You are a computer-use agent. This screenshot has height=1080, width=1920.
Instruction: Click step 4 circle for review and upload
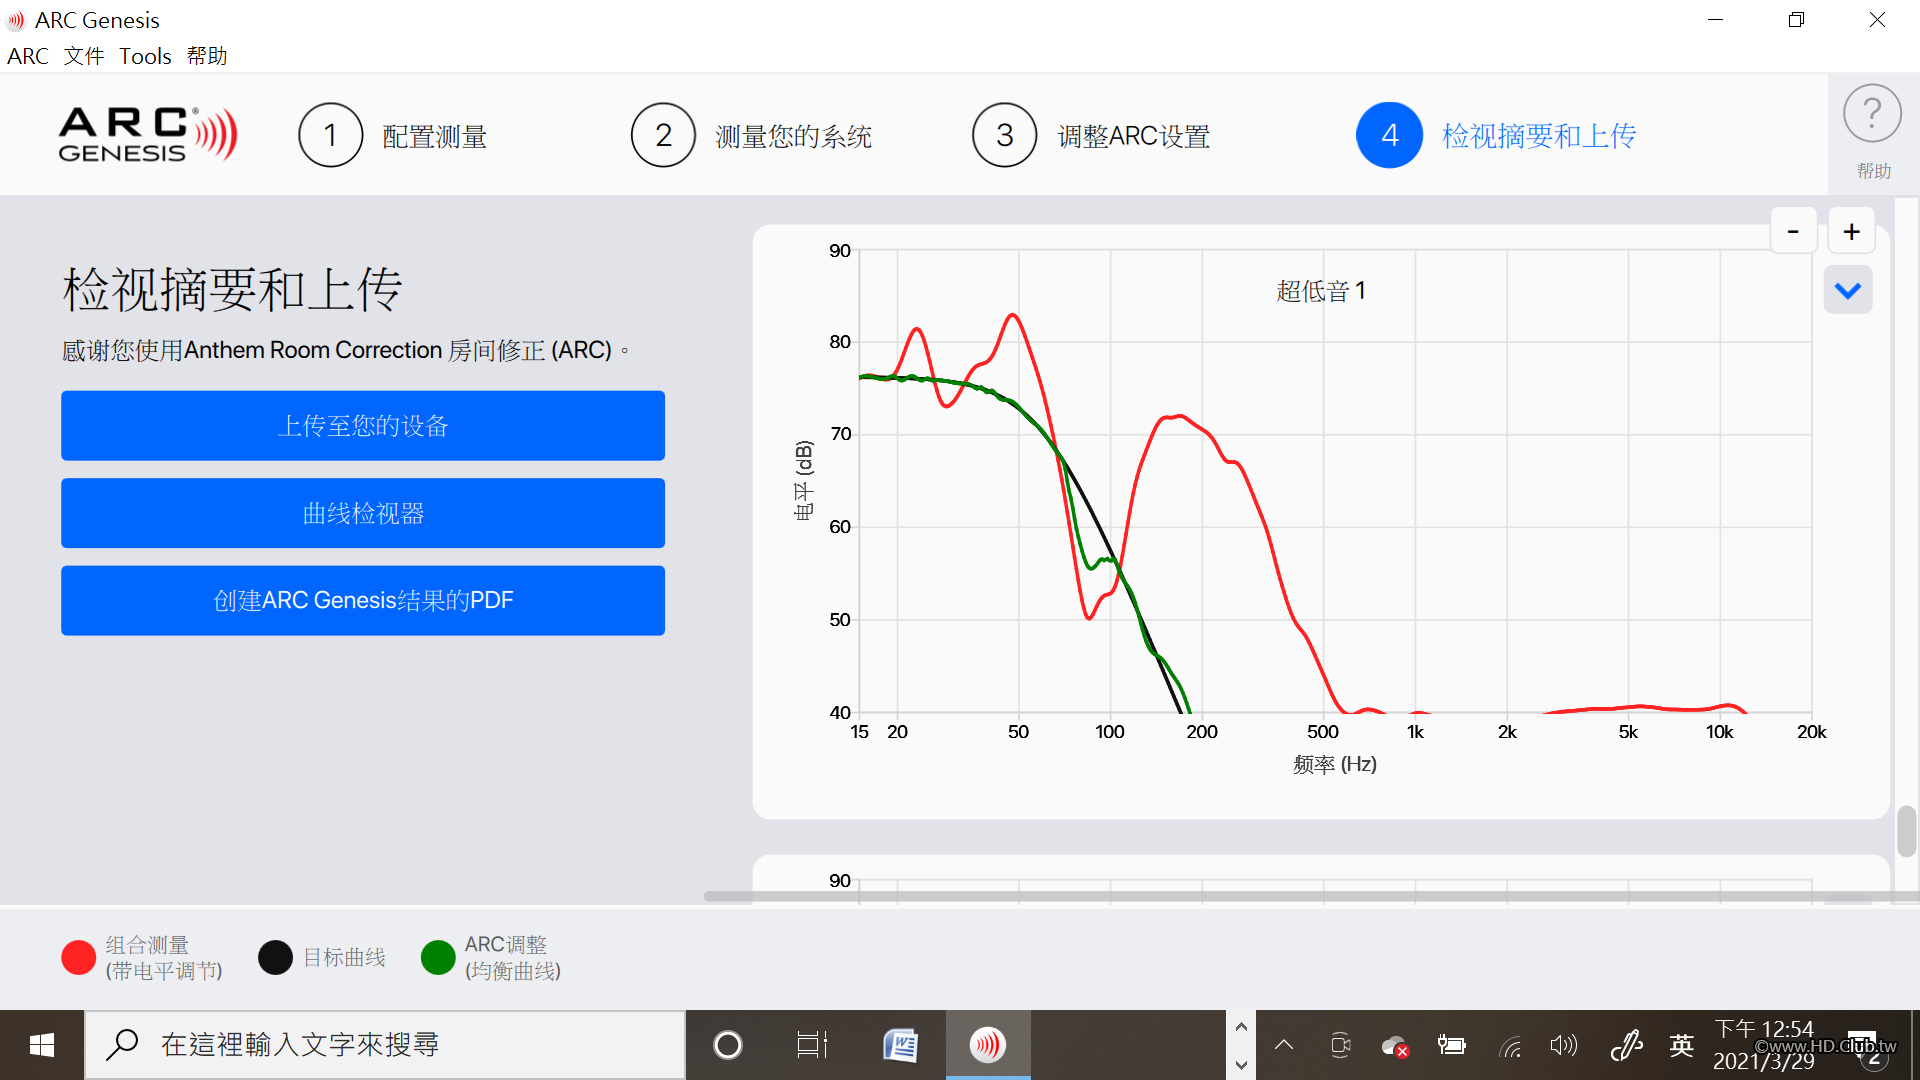(1389, 135)
